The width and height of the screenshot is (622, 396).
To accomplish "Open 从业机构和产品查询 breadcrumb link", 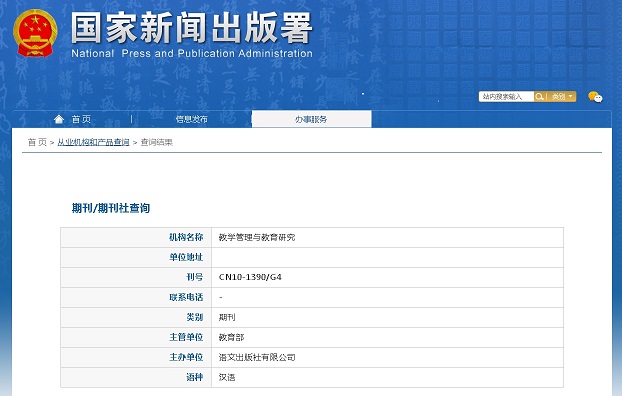I will (x=93, y=142).
